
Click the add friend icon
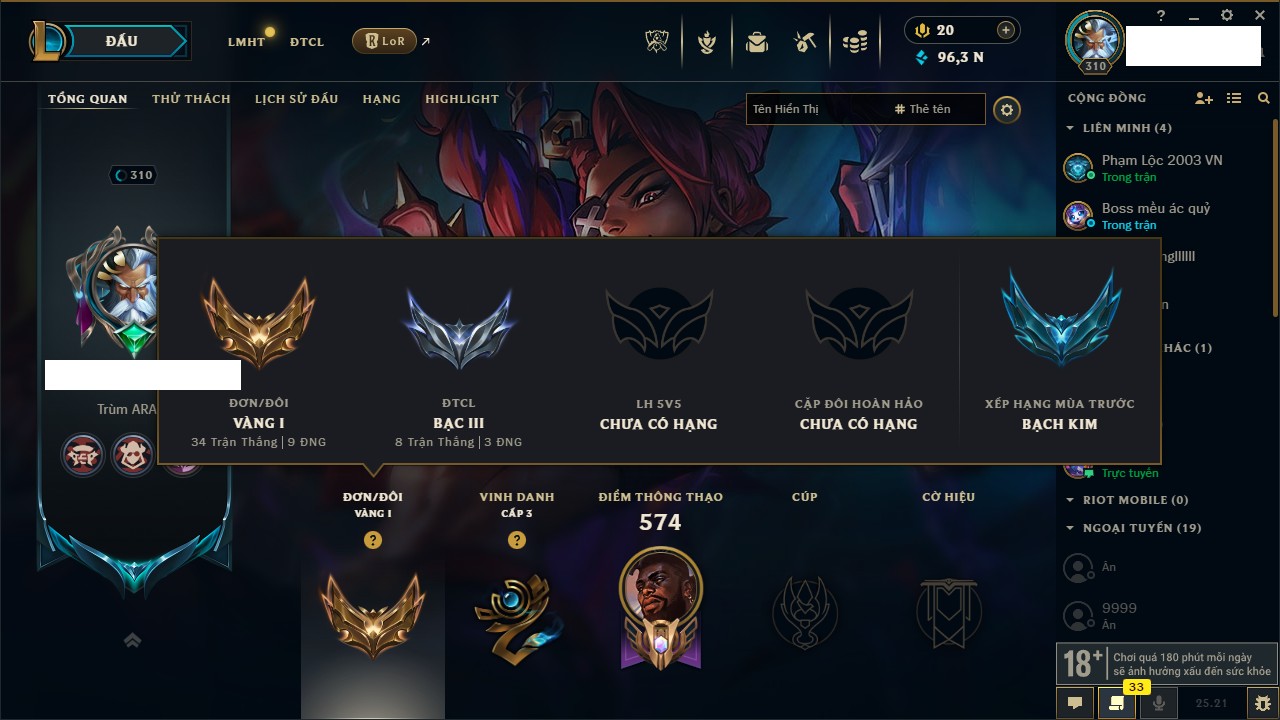[1204, 98]
